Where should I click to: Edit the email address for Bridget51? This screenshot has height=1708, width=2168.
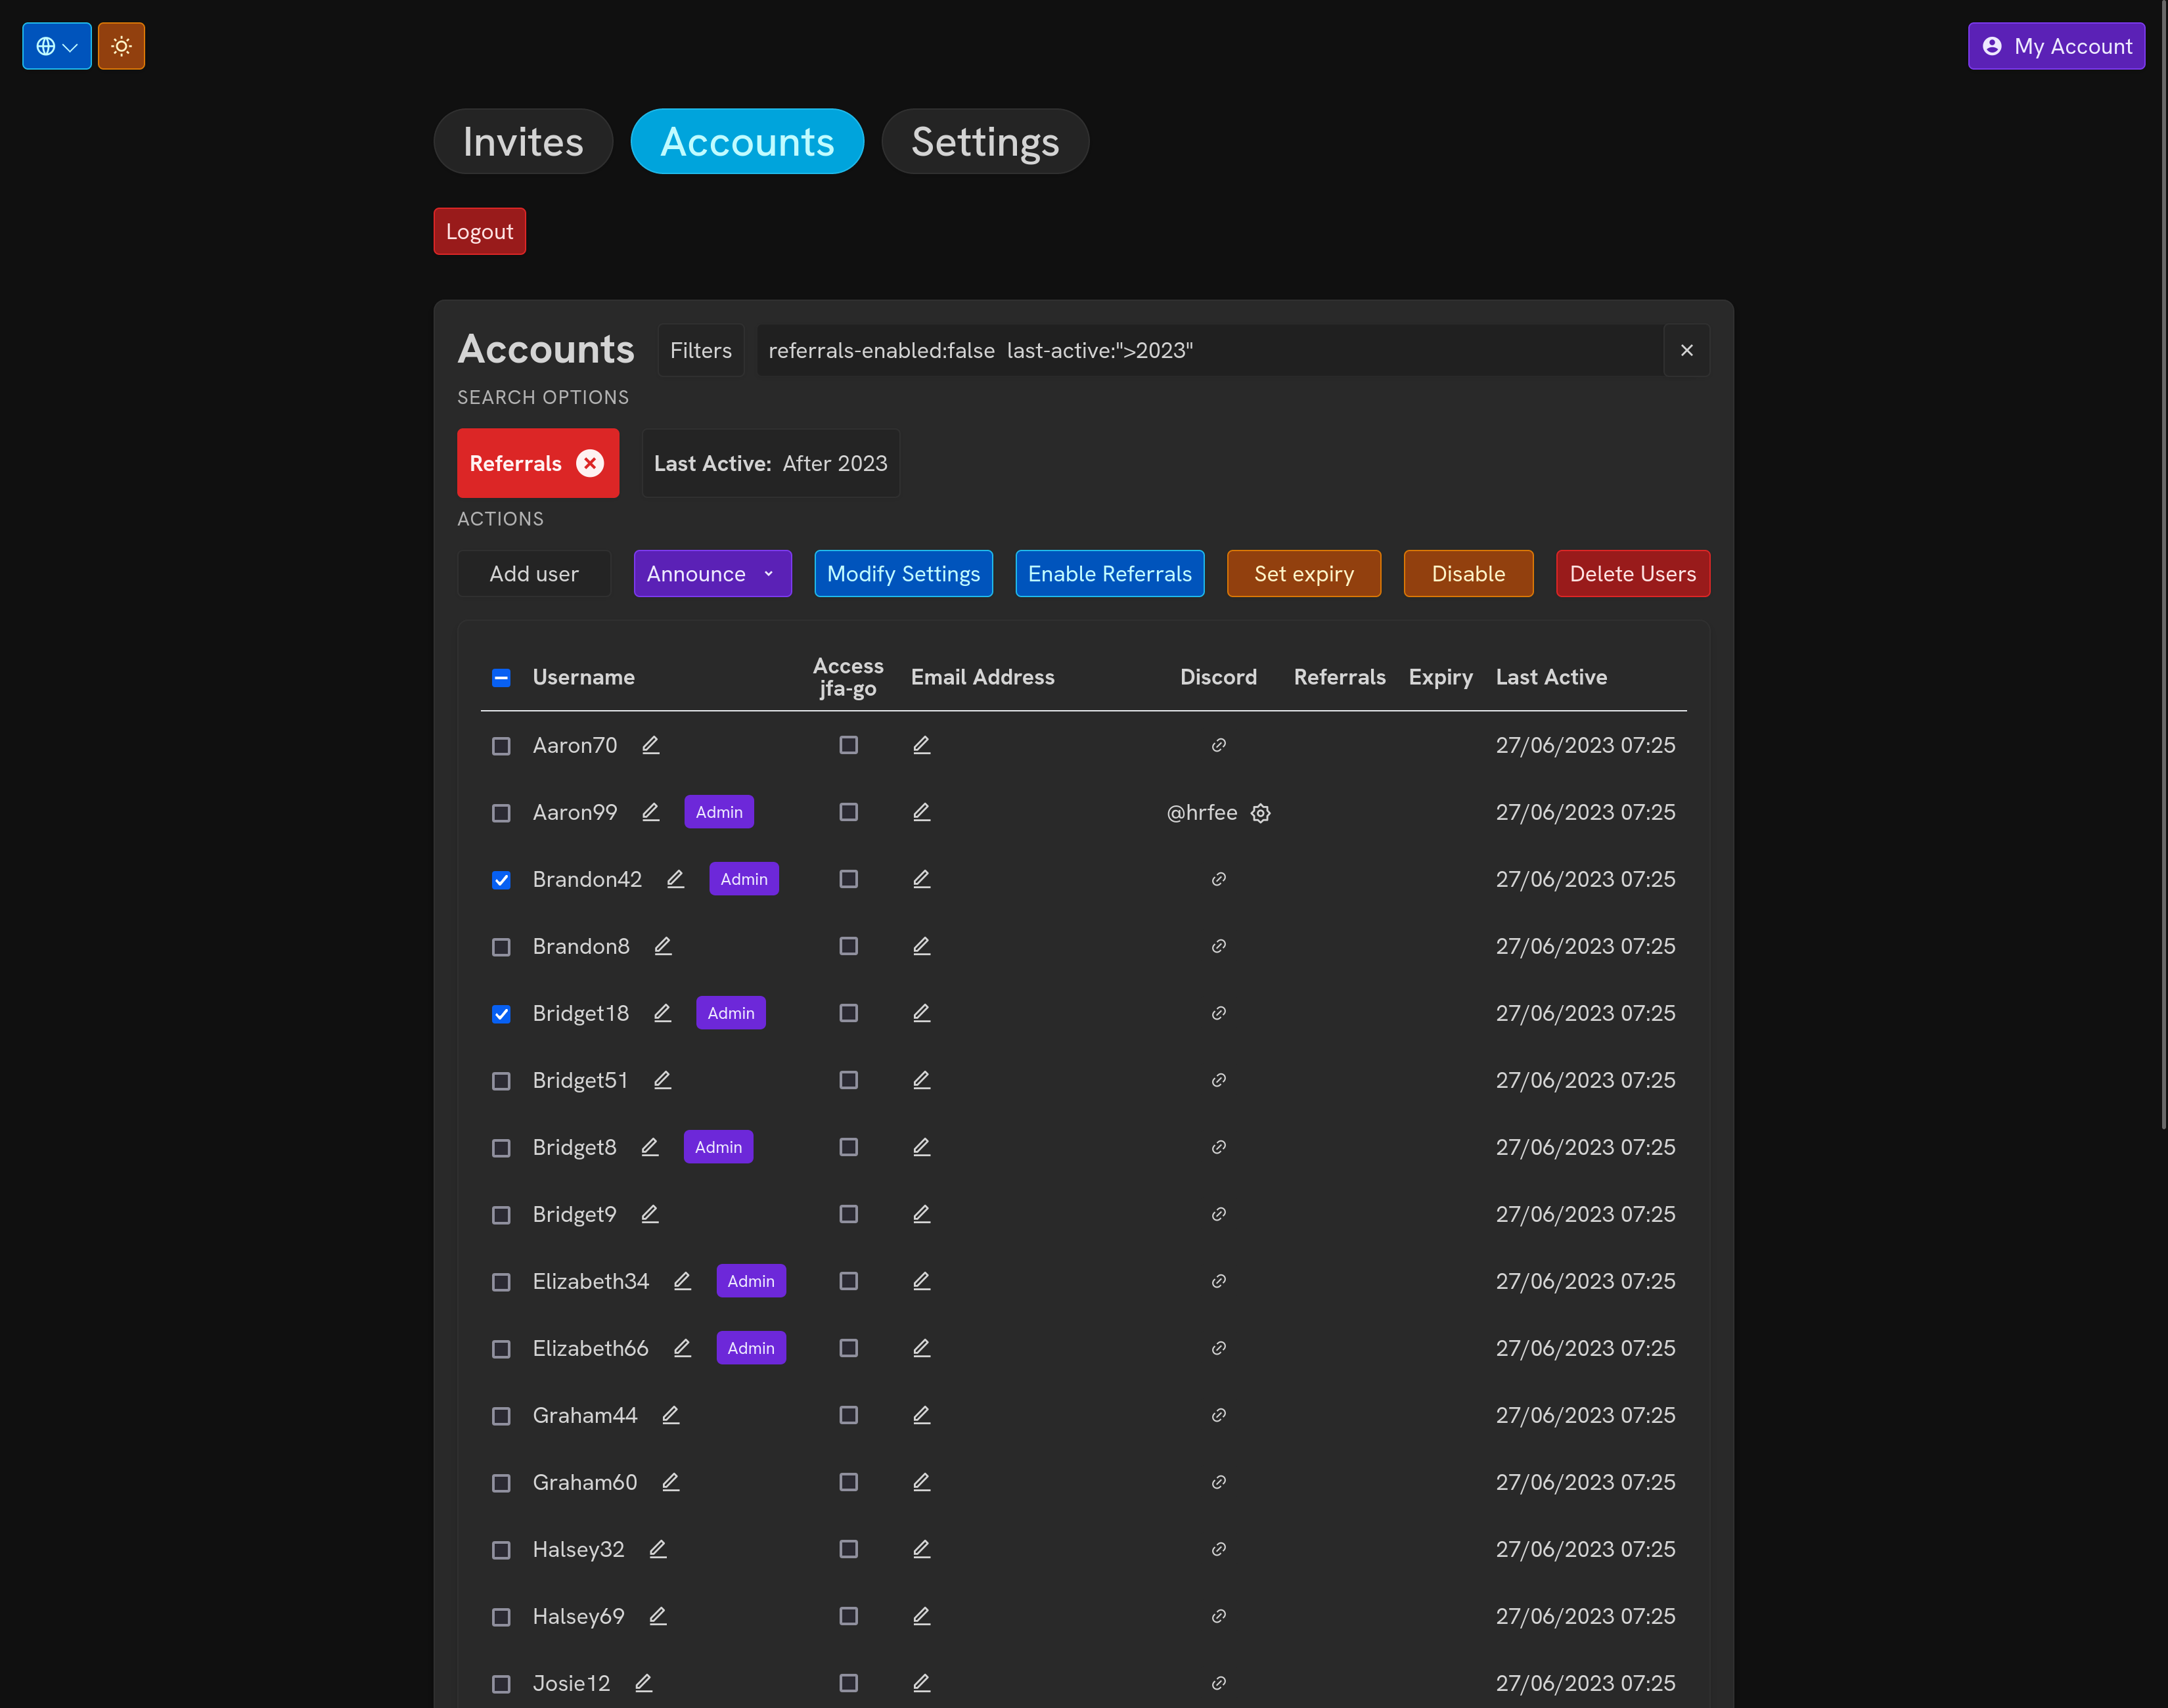coord(921,1079)
